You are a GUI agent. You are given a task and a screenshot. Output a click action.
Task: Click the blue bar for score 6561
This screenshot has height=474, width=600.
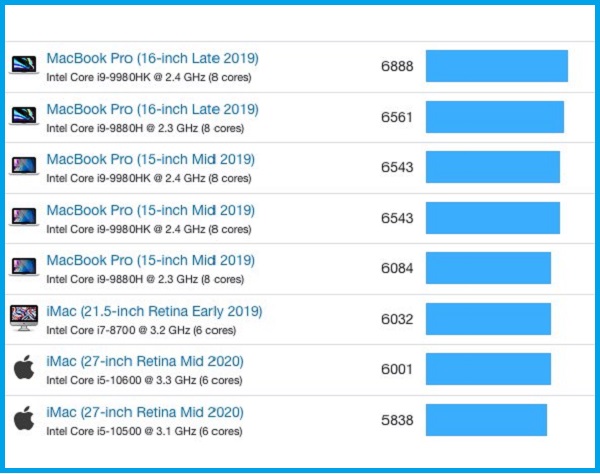coord(494,116)
